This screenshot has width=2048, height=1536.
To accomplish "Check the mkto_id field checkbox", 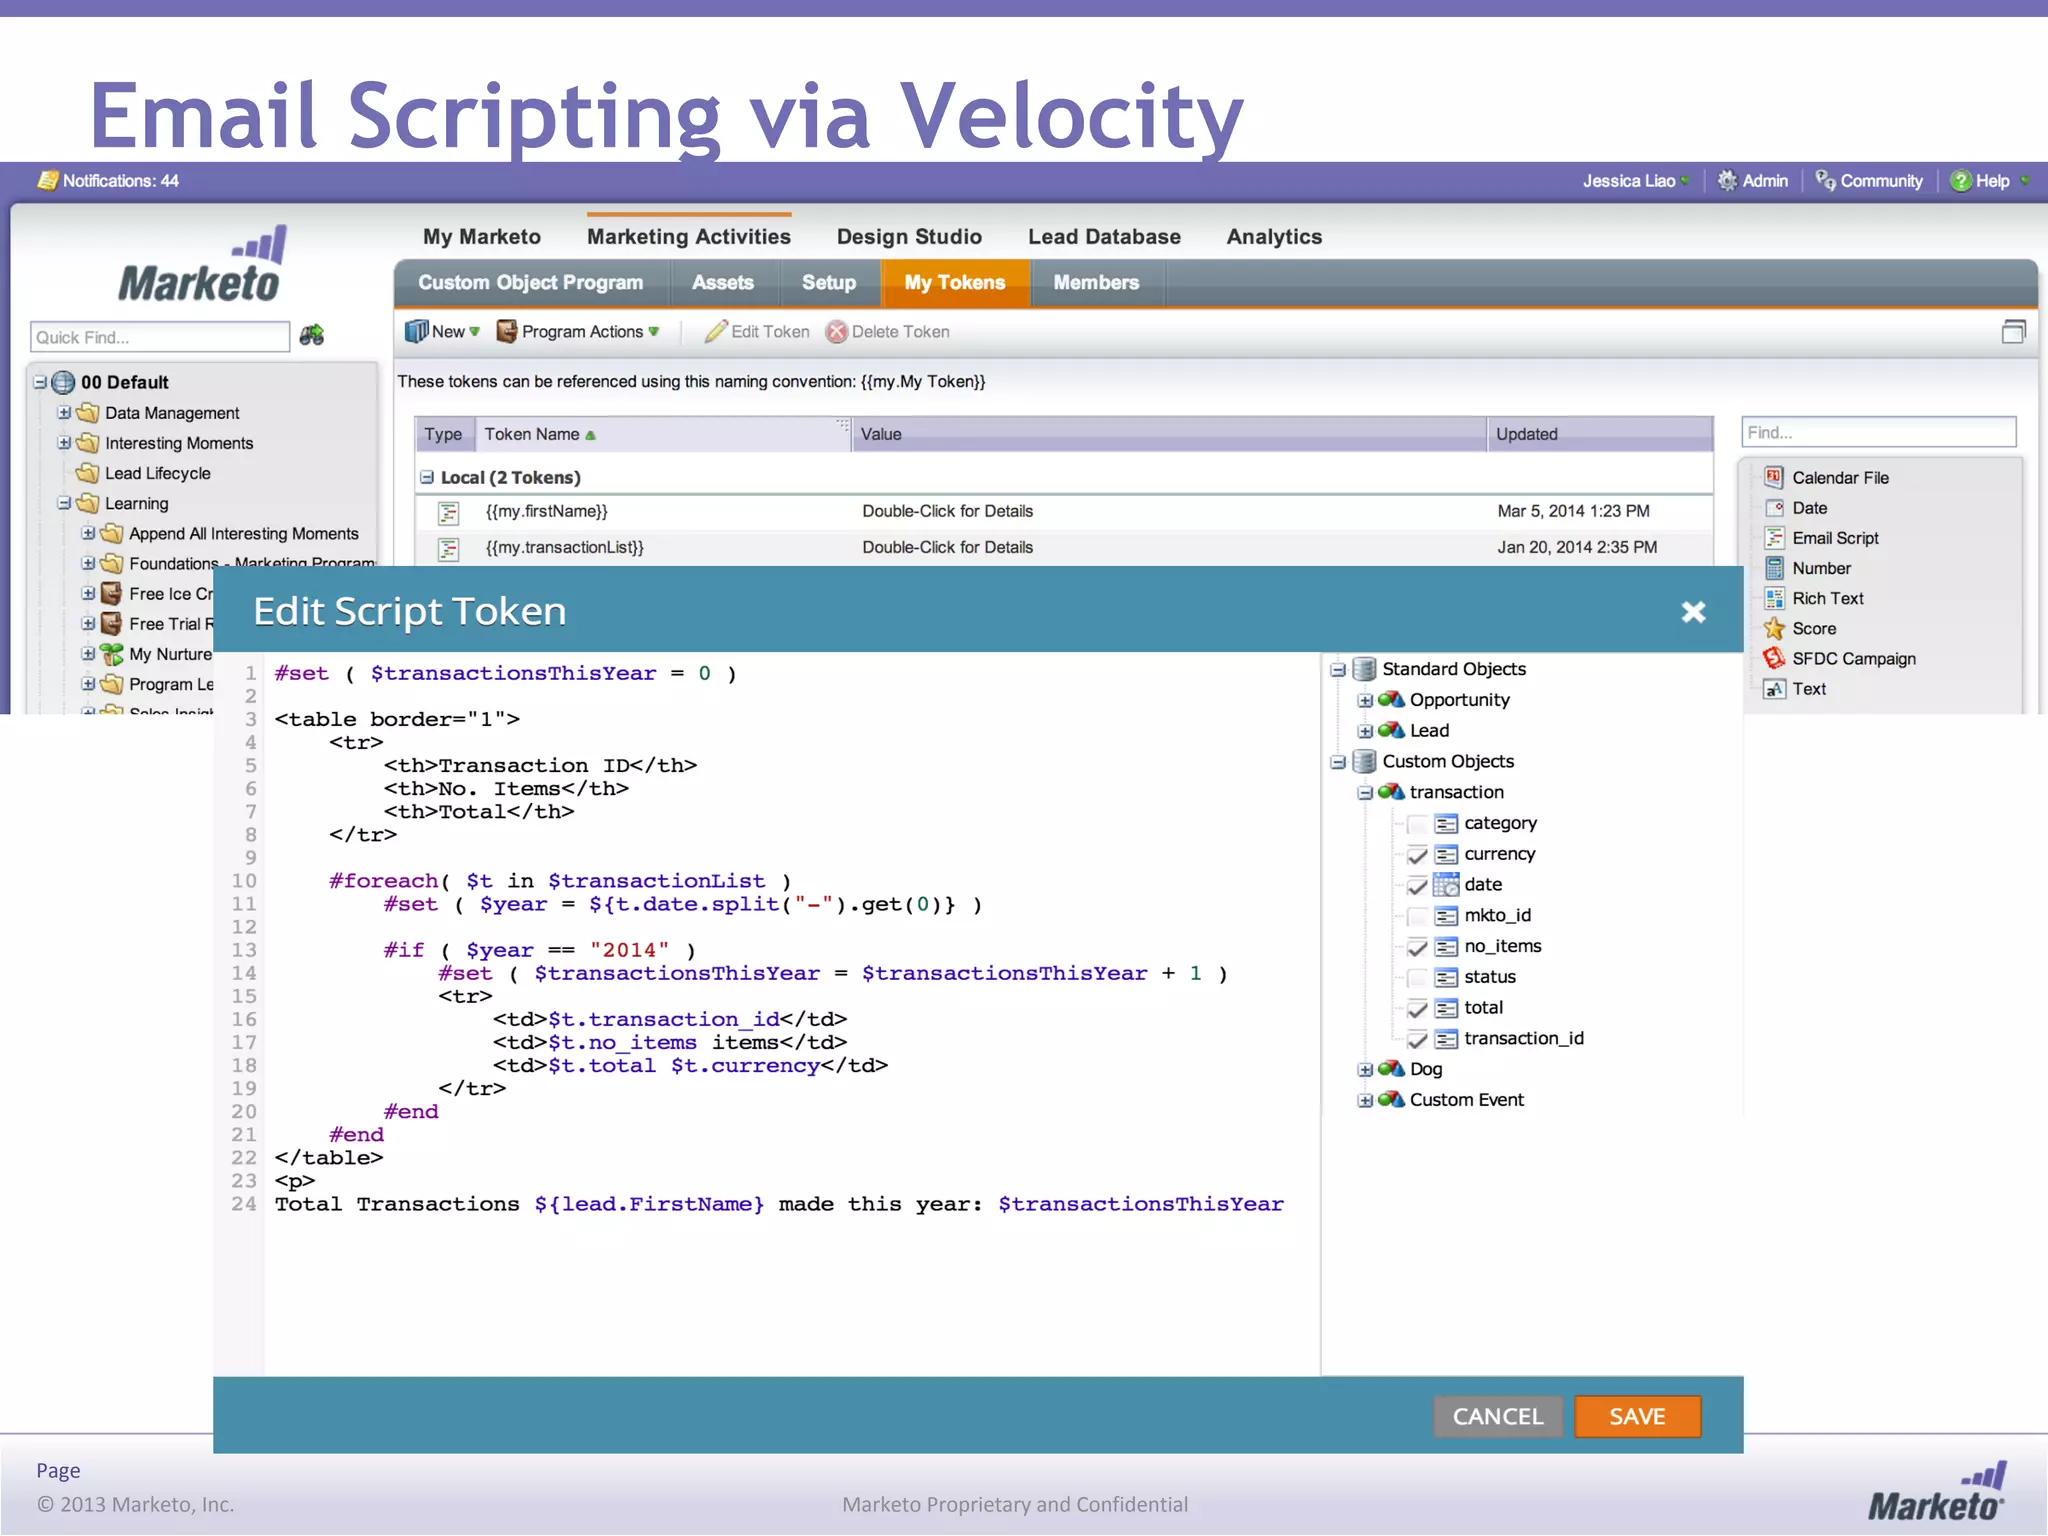I will tap(1417, 916).
